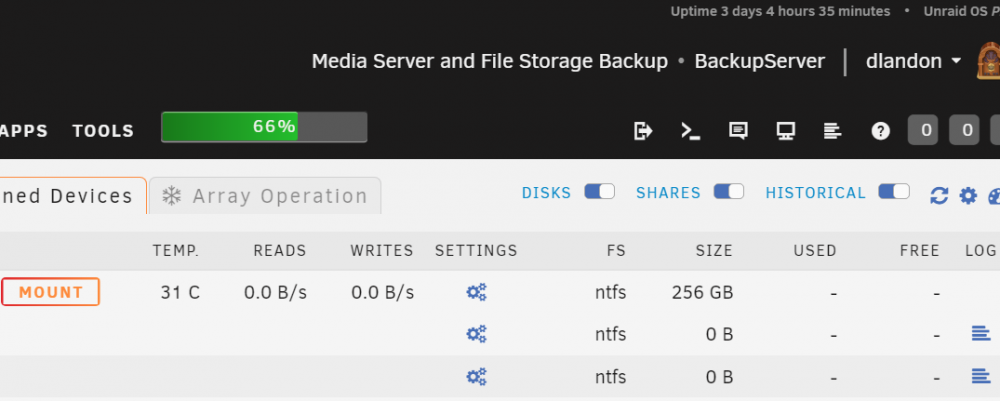
Task: Open the terminal icon
Action: (x=690, y=131)
